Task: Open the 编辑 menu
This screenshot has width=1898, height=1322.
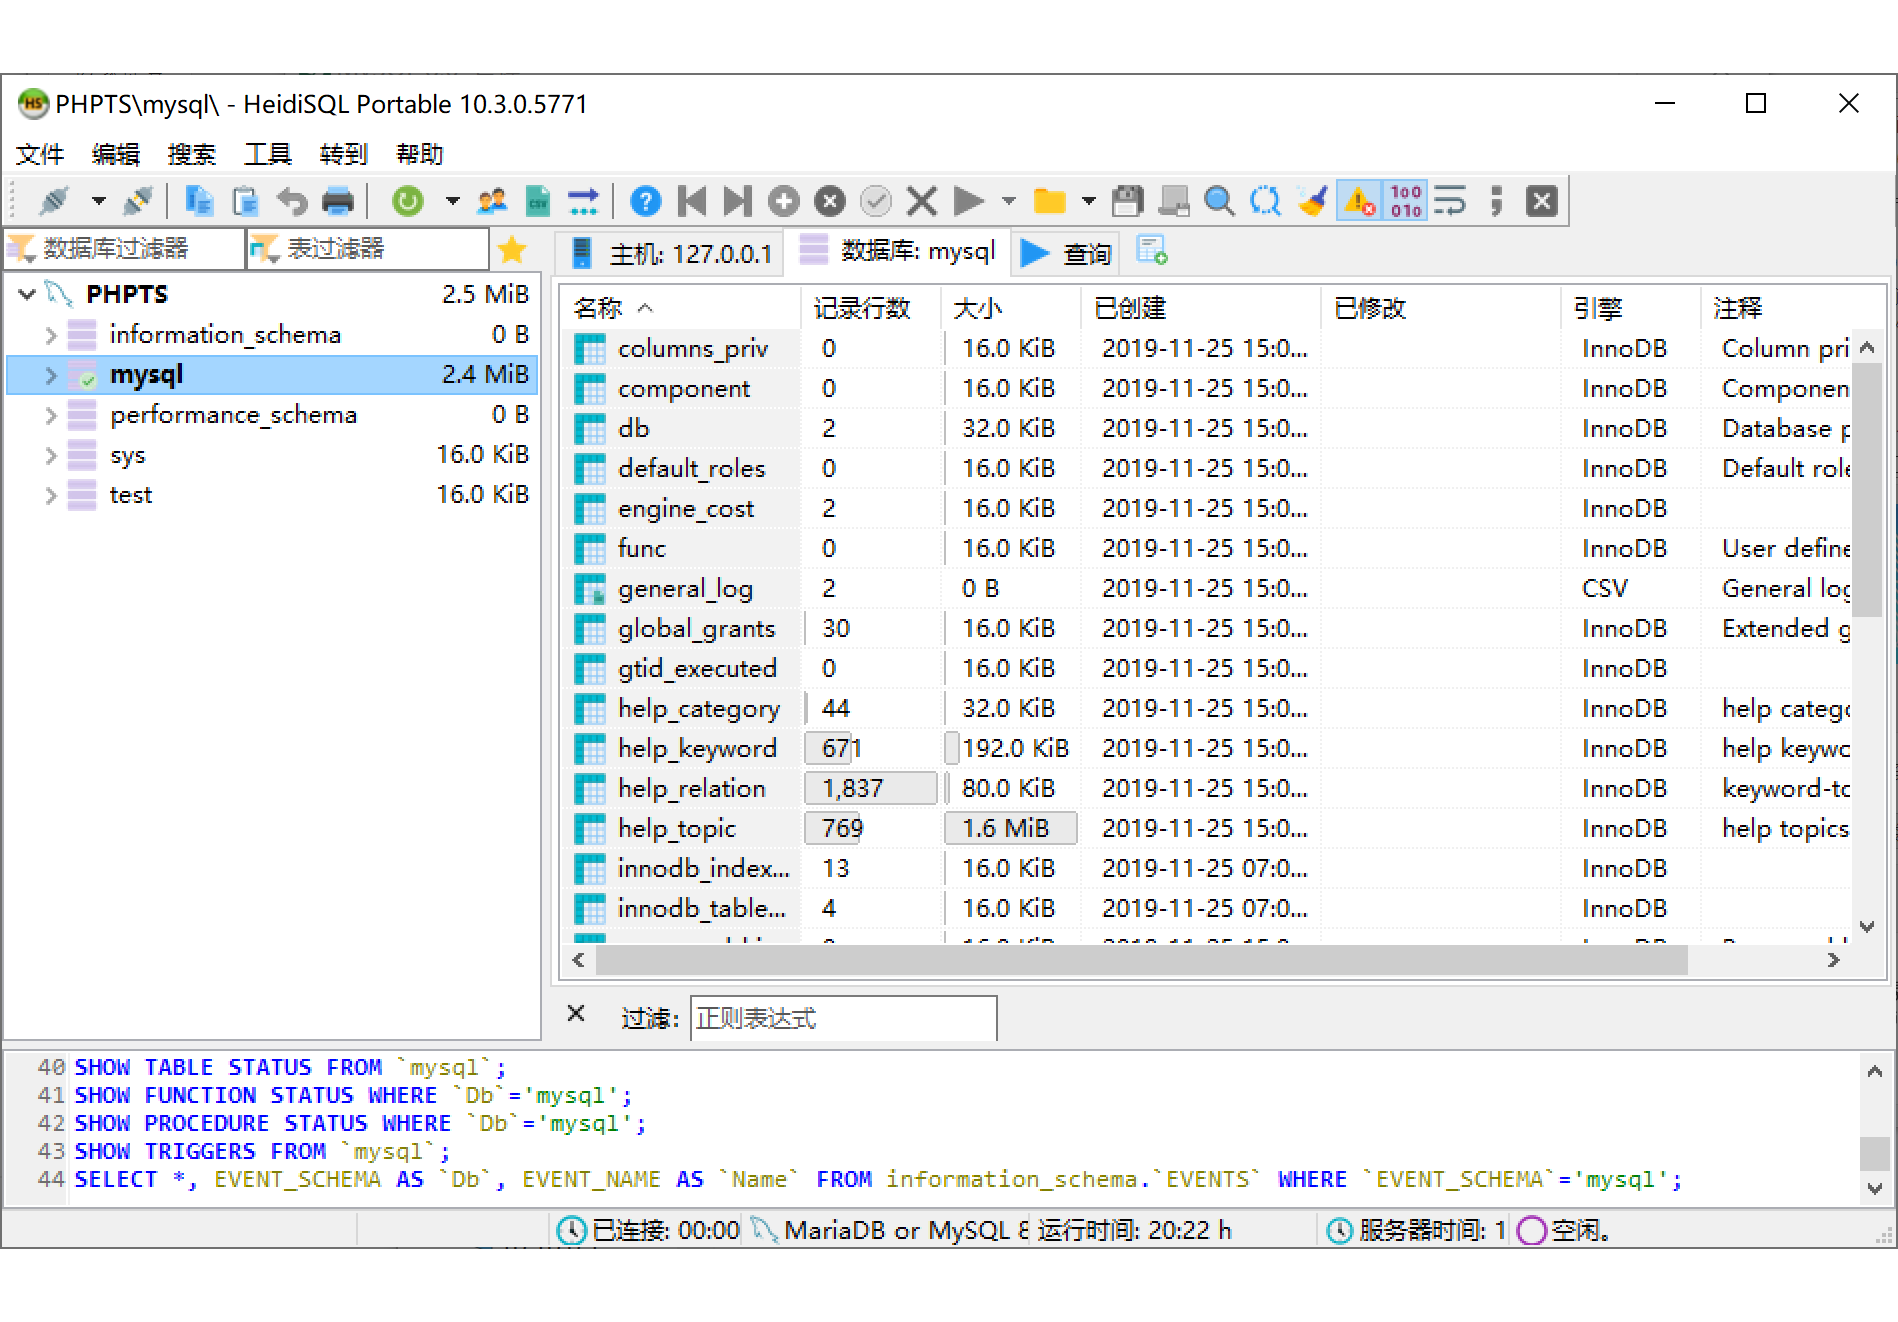Action: tap(116, 154)
